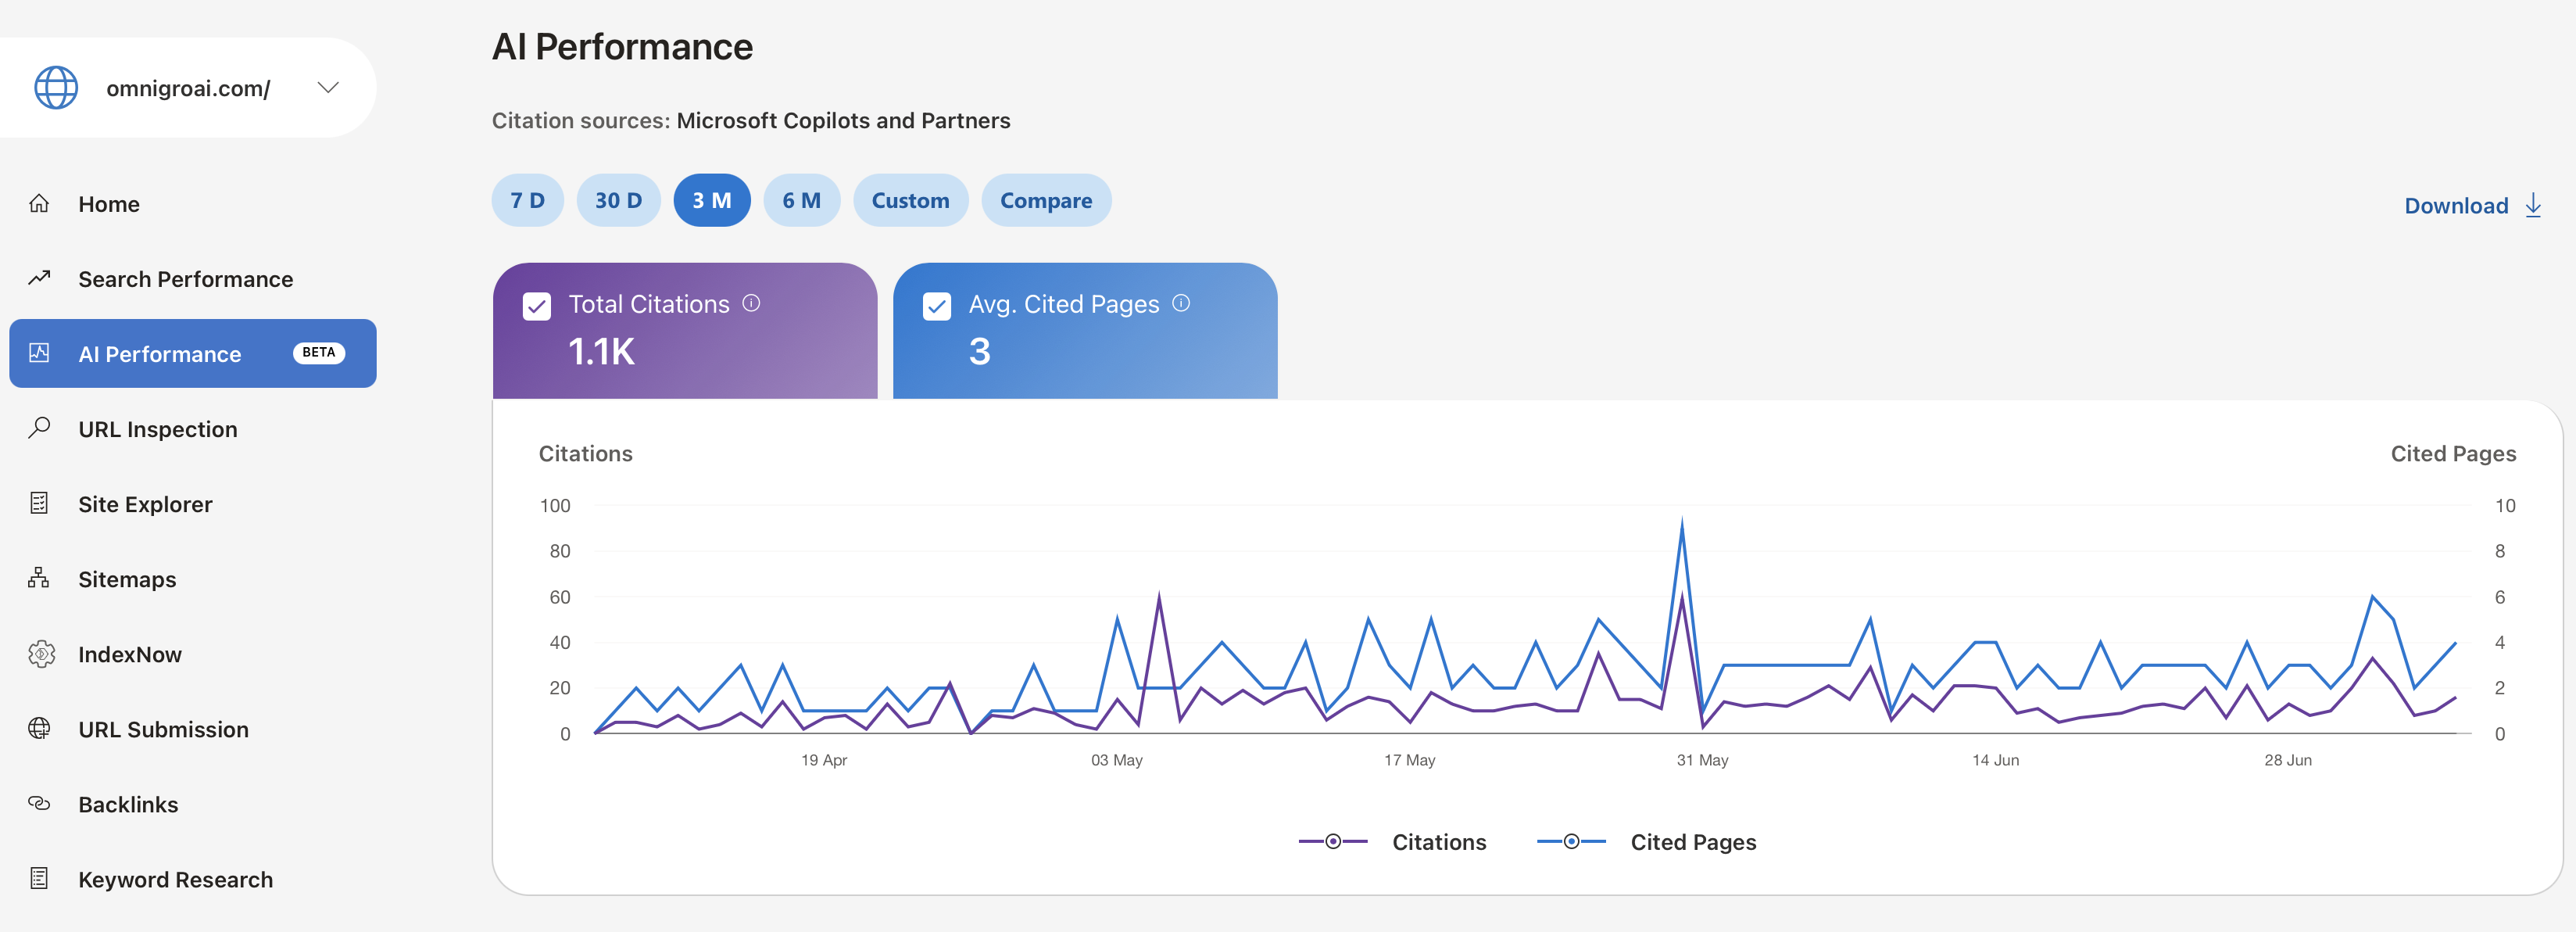
Task: Click the 14 Jun axis label
Action: pos(1995,760)
